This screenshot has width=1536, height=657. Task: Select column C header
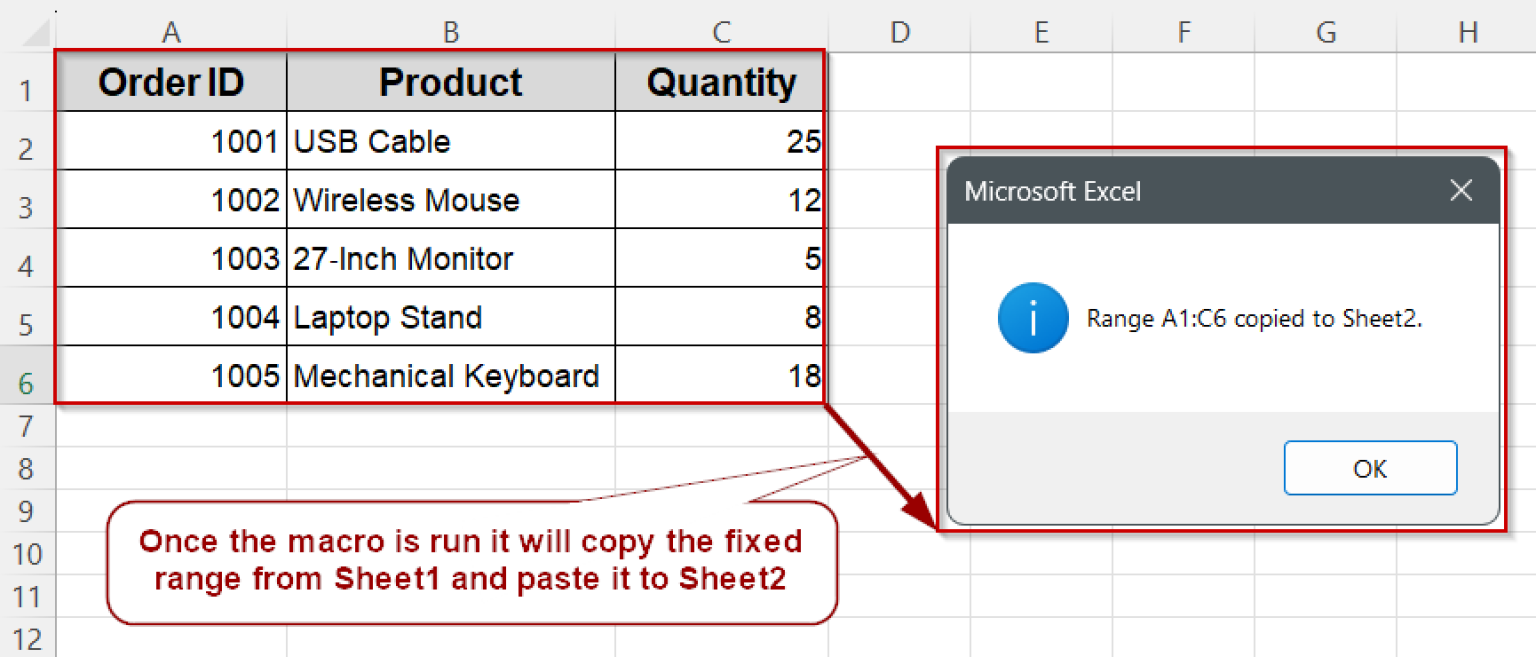tap(721, 33)
